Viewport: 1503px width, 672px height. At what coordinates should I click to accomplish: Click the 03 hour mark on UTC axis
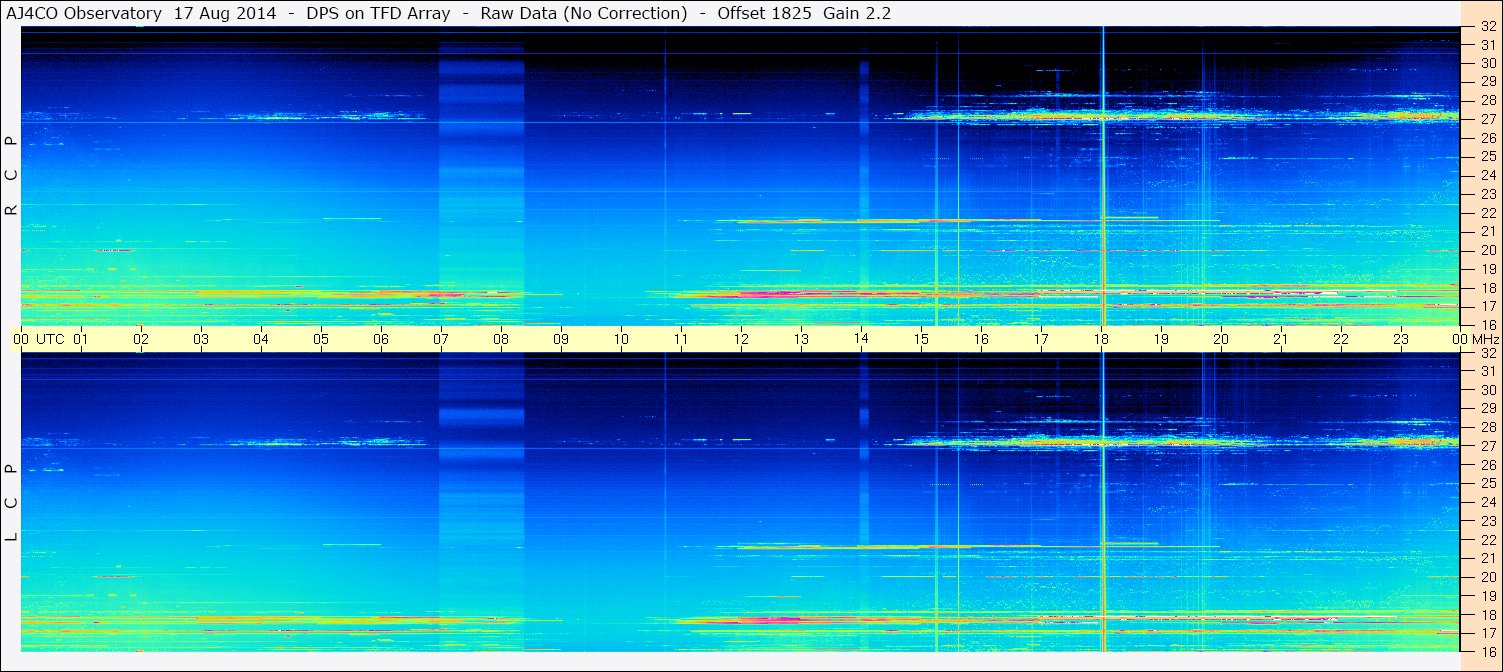pyautogui.click(x=201, y=339)
